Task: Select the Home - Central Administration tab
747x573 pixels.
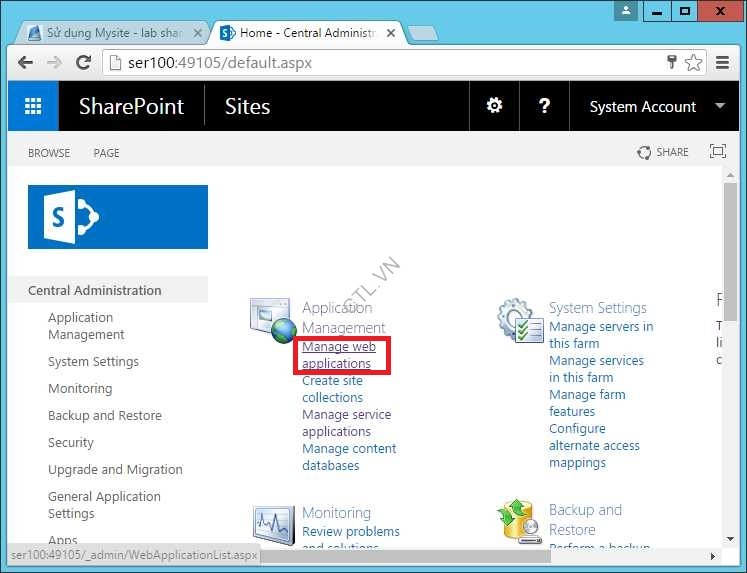Action: [307, 33]
